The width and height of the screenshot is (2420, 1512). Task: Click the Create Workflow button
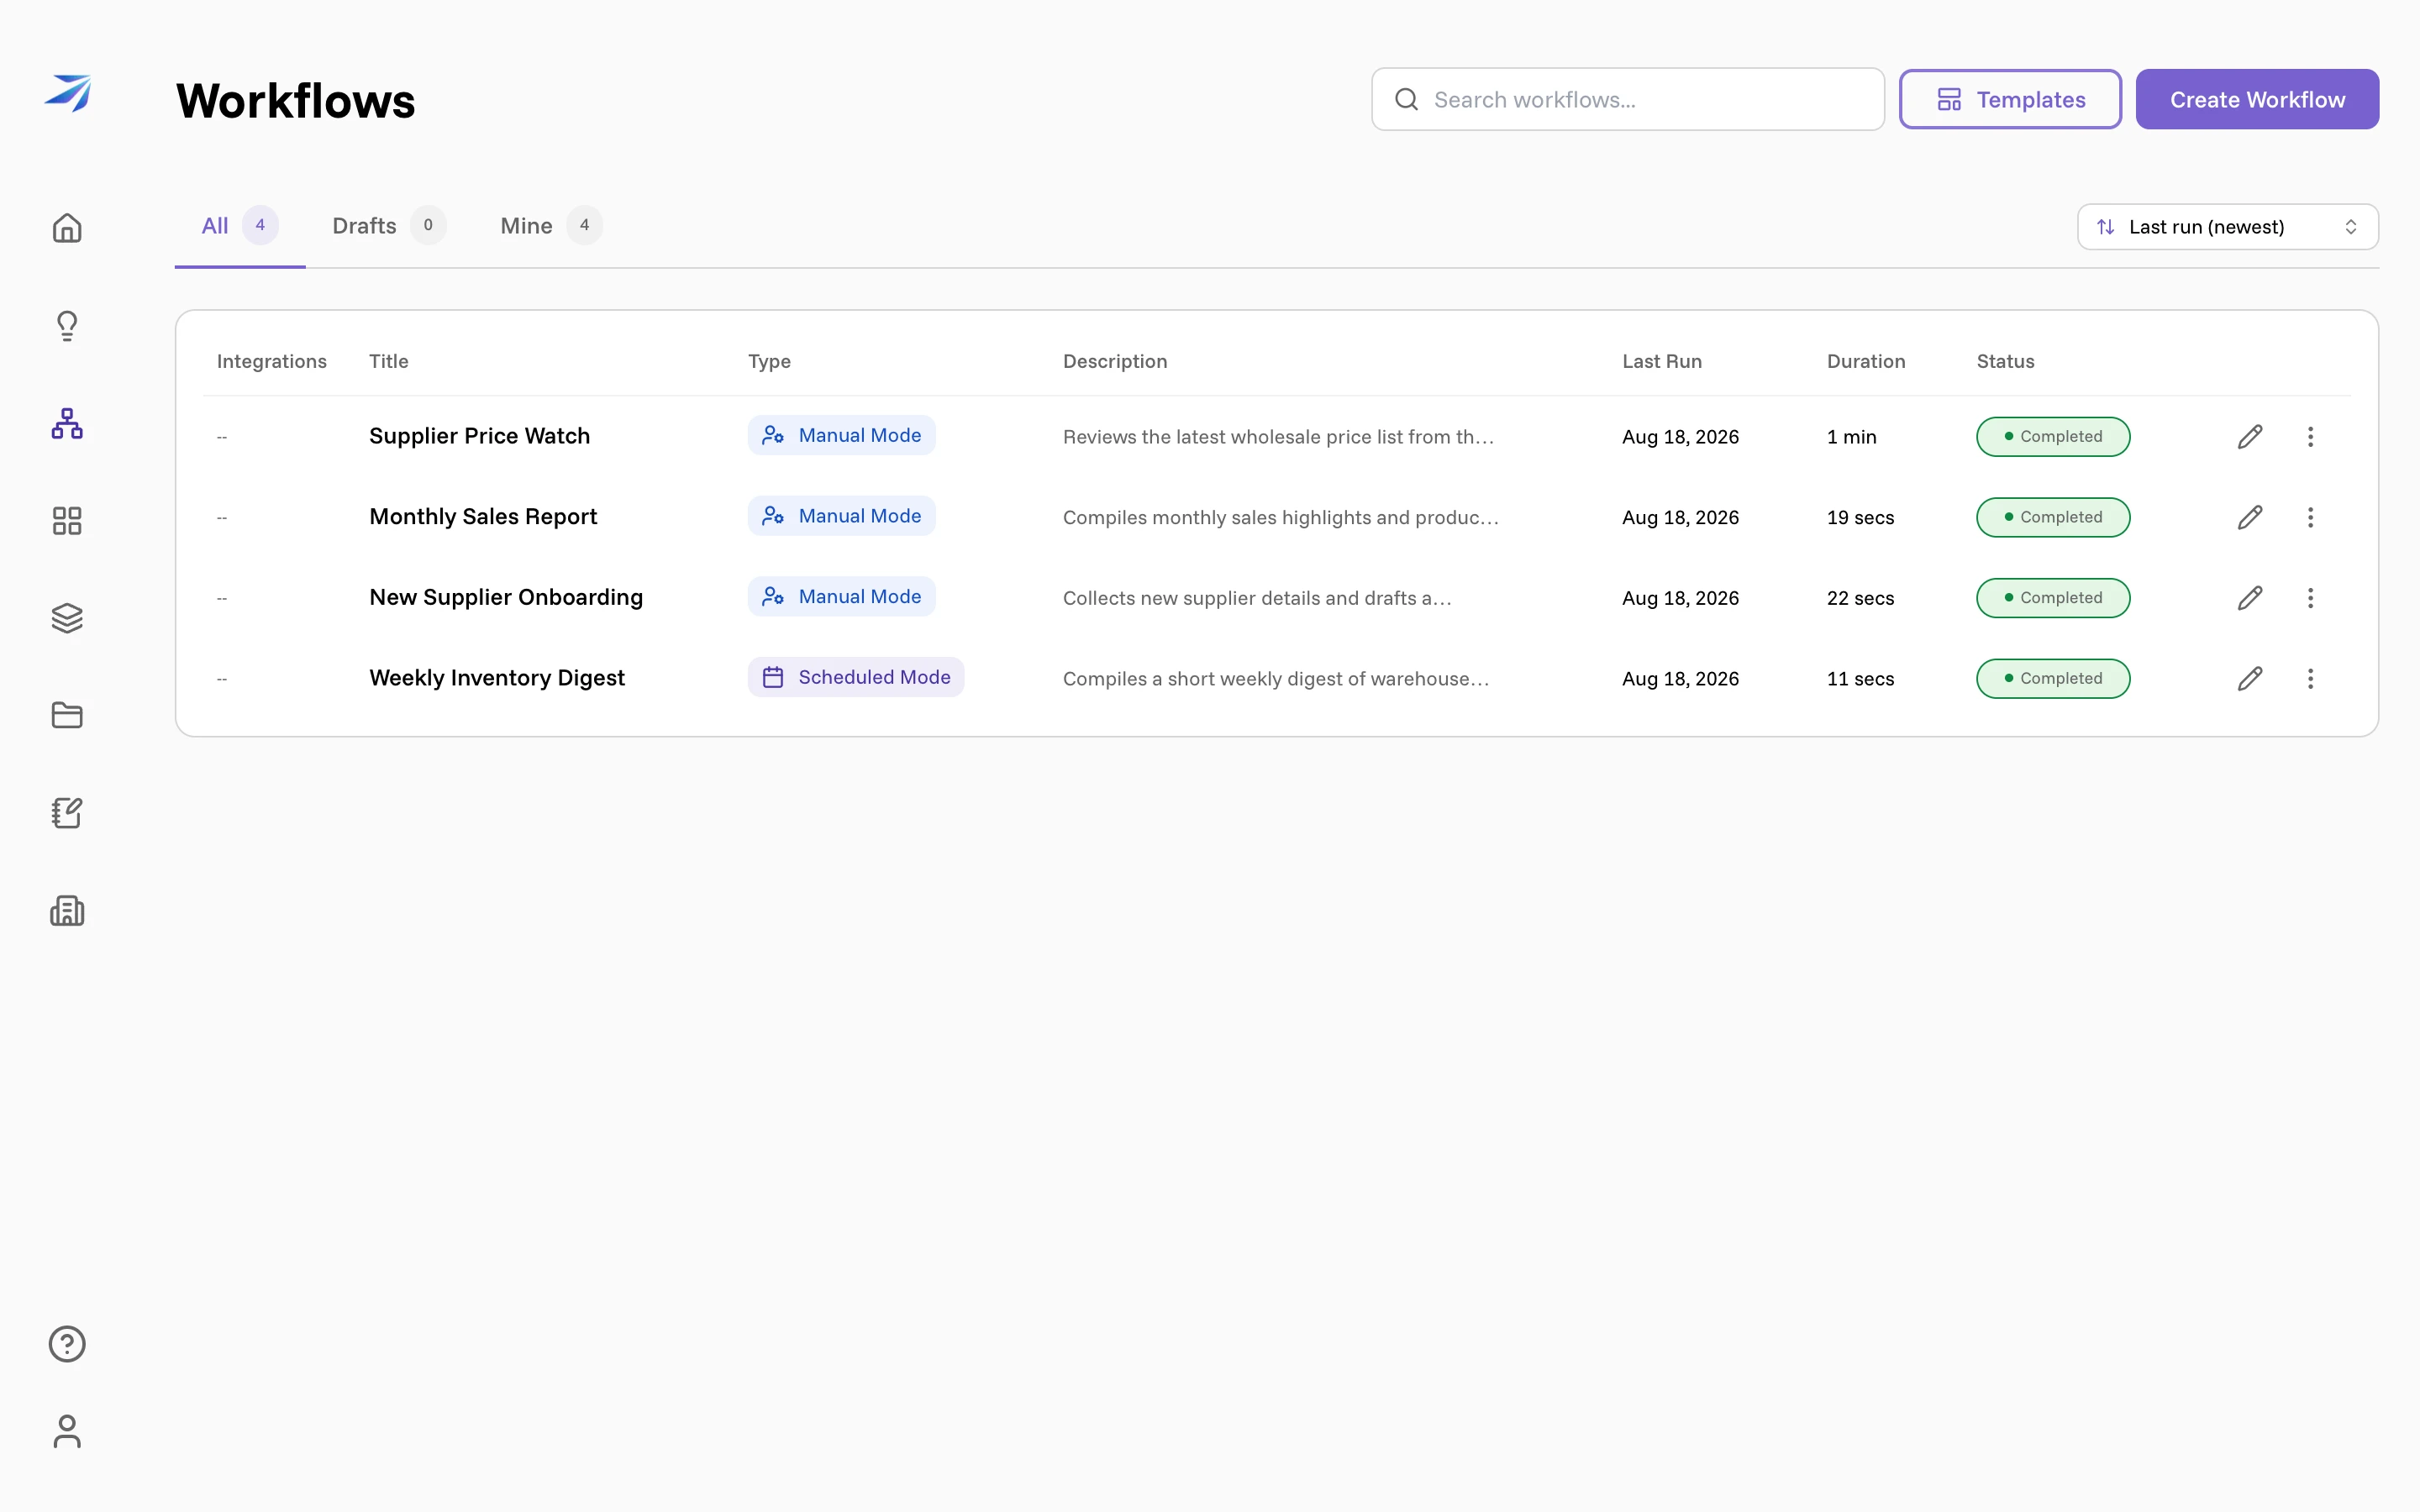click(x=2257, y=99)
